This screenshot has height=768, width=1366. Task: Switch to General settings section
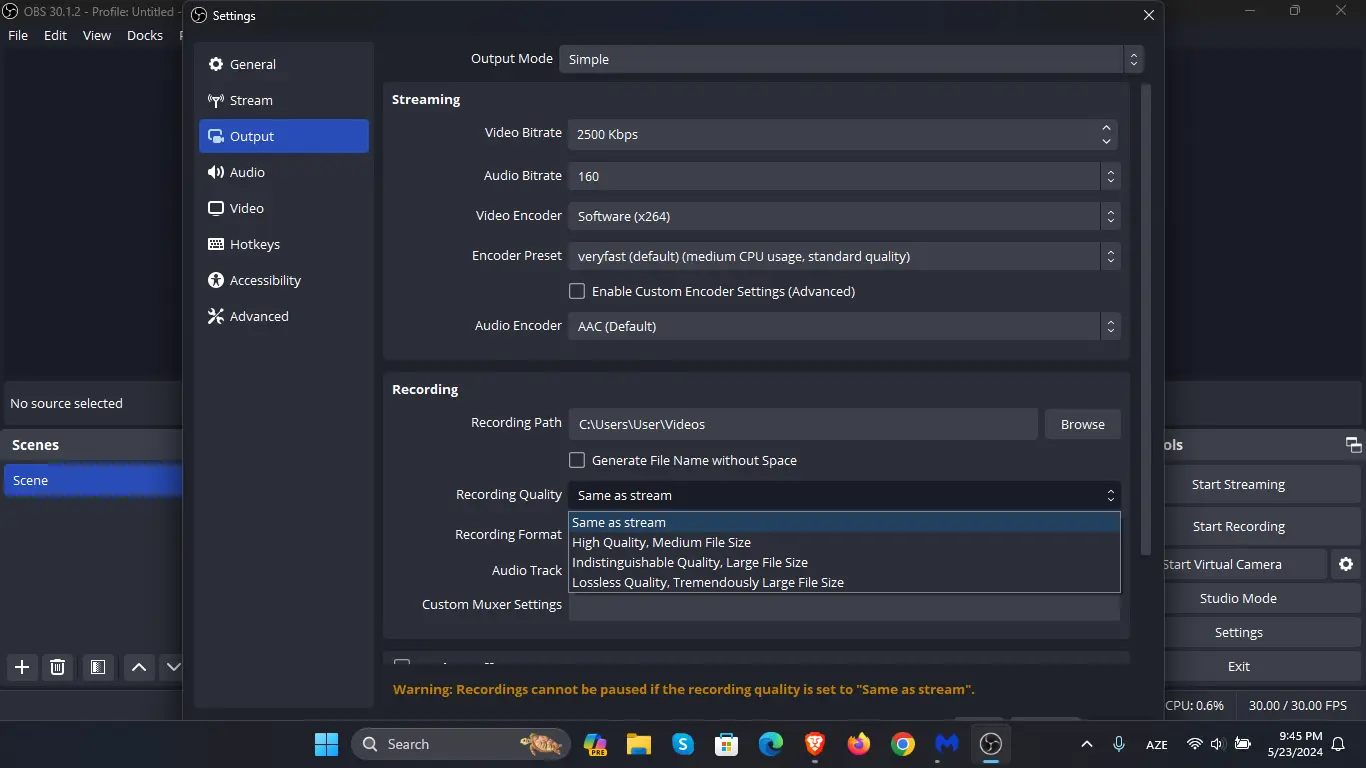click(x=284, y=64)
